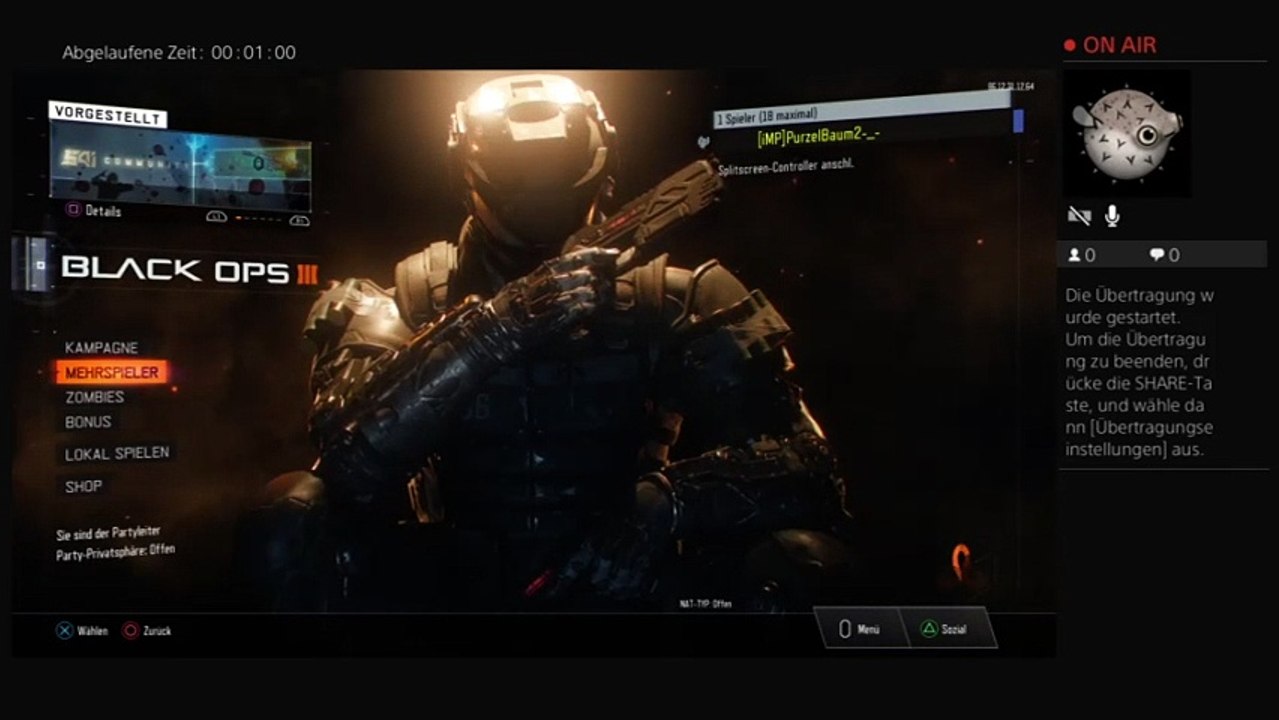Toggle the microphone icon in broadcast panel
The width and height of the screenshot is (1279, 720).
coord(1111,216)
